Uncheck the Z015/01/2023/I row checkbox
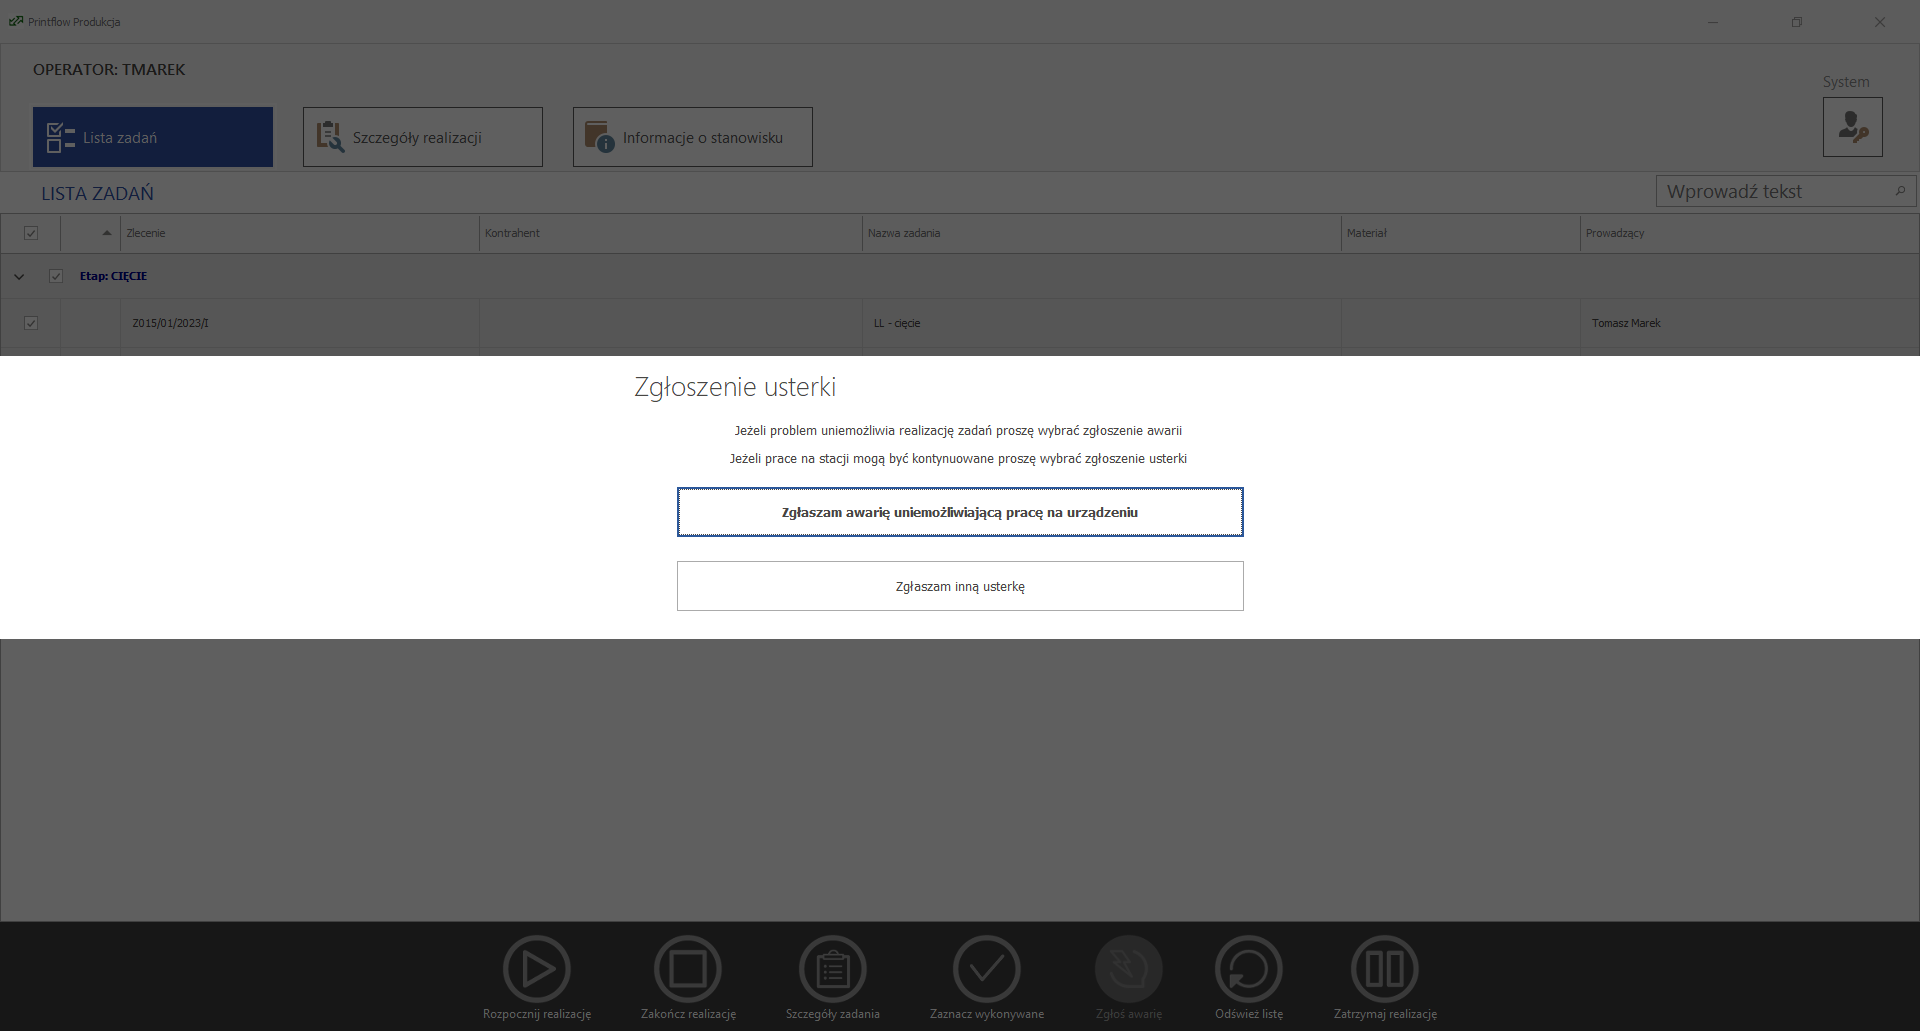 (31, 323)
